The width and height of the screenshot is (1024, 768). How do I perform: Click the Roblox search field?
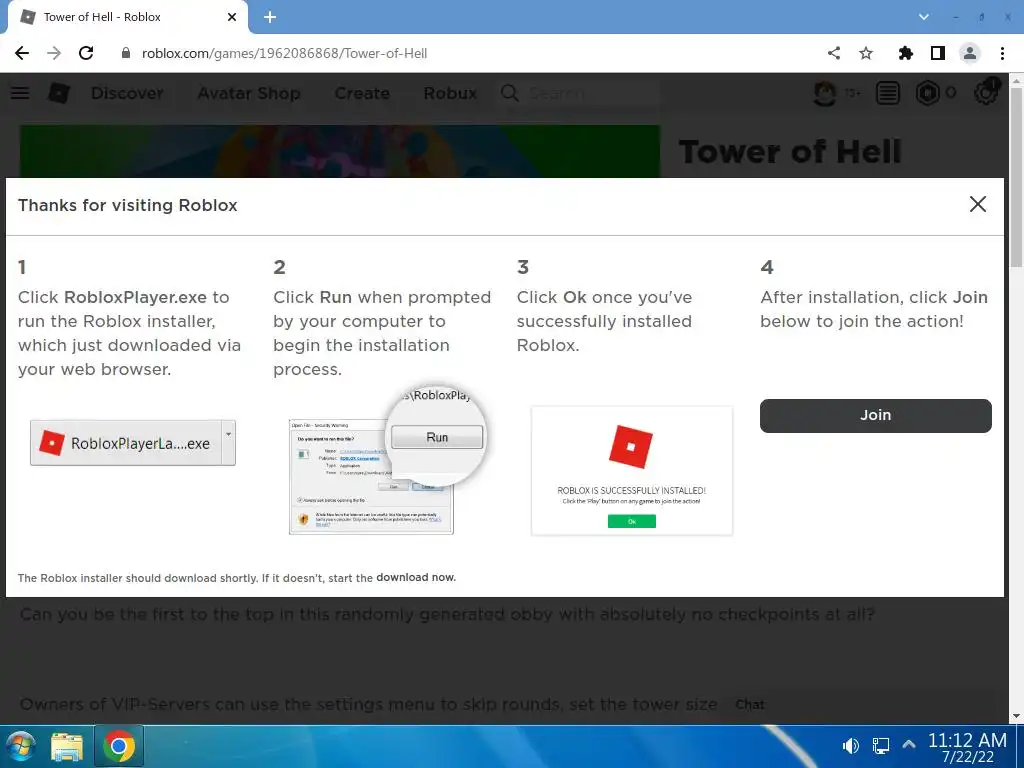[x=580, y=93]
